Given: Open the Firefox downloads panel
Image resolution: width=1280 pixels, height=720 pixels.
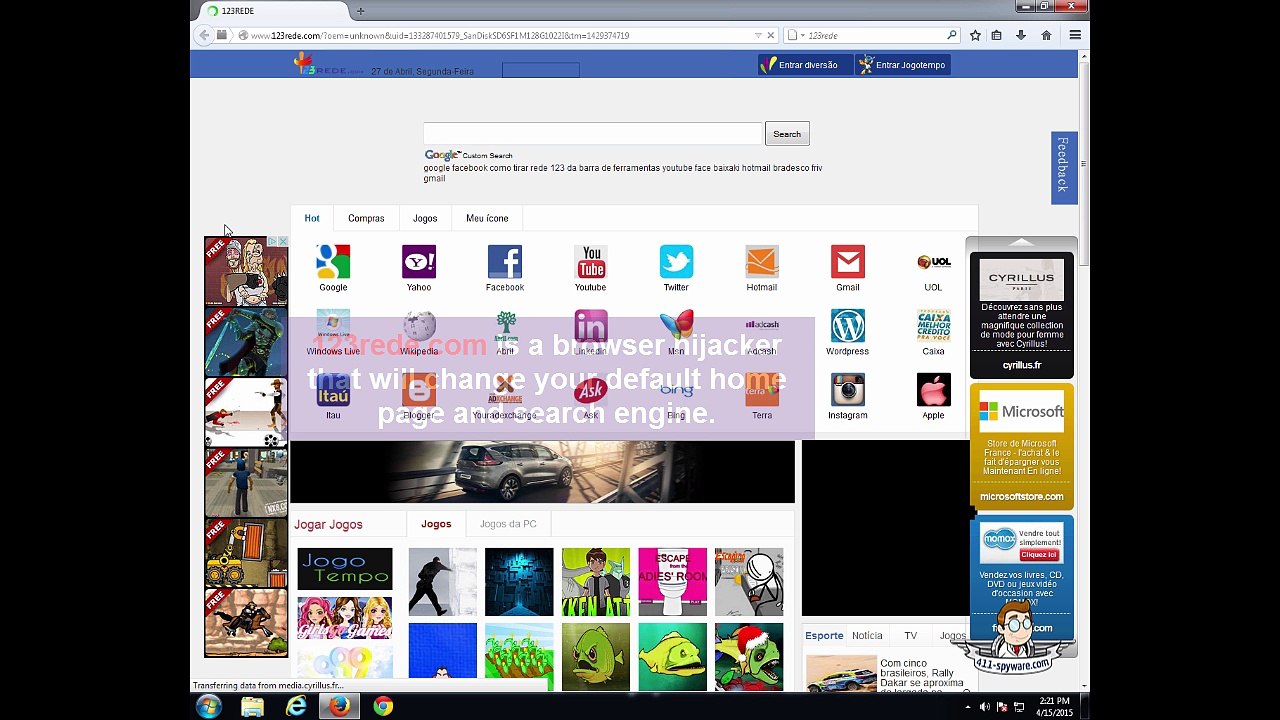Looking at the screenshot, I should point(1020,35).
